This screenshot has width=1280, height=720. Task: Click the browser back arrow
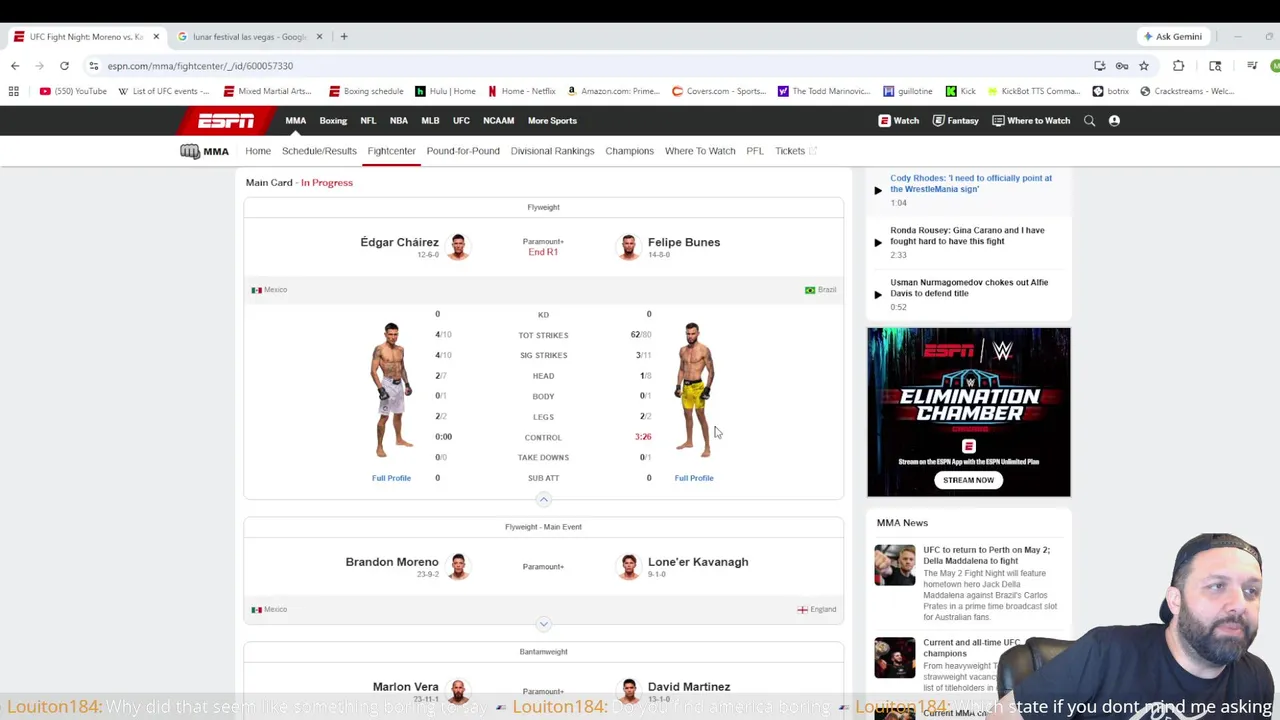click(x=15, y=66)
